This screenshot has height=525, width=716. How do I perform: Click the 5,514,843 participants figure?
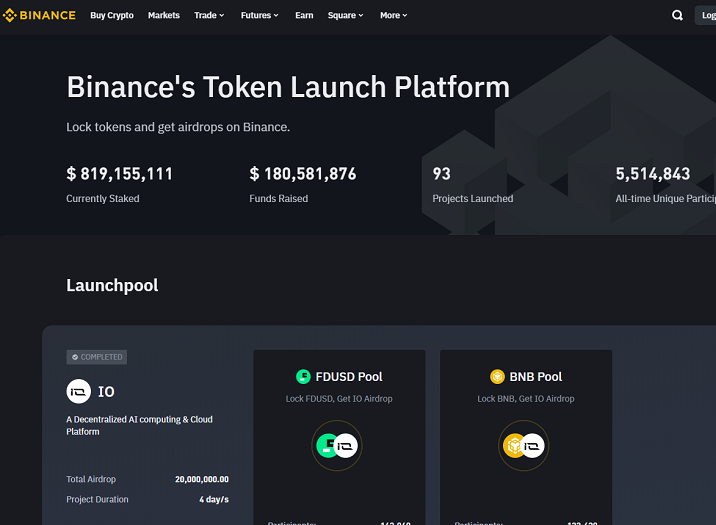point(653,174)
